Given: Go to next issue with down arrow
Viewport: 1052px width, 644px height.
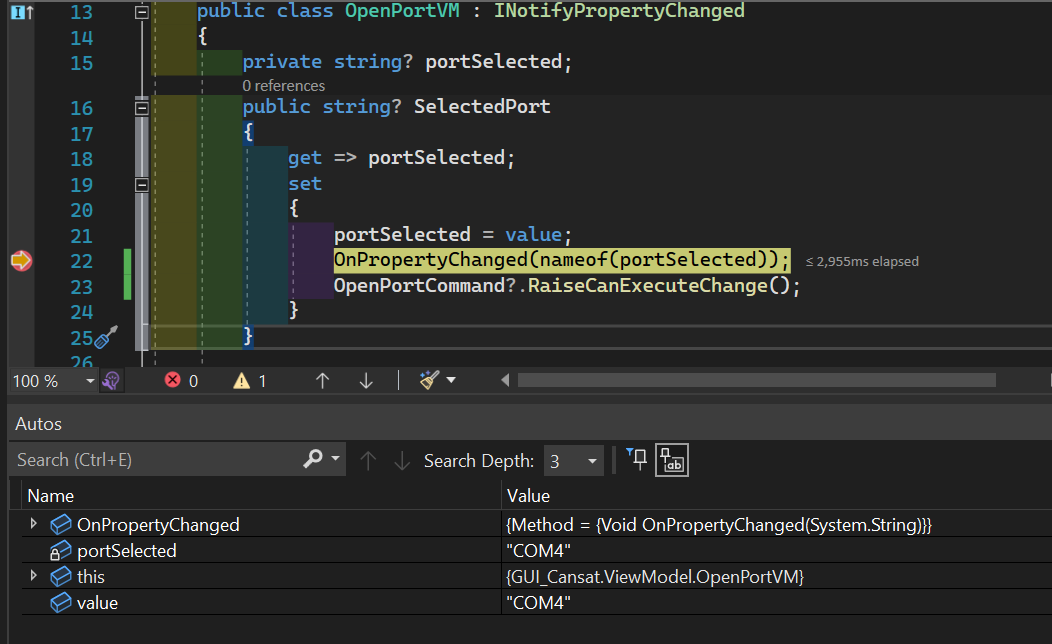Looking at the screenshot, I should coord(366,381).
